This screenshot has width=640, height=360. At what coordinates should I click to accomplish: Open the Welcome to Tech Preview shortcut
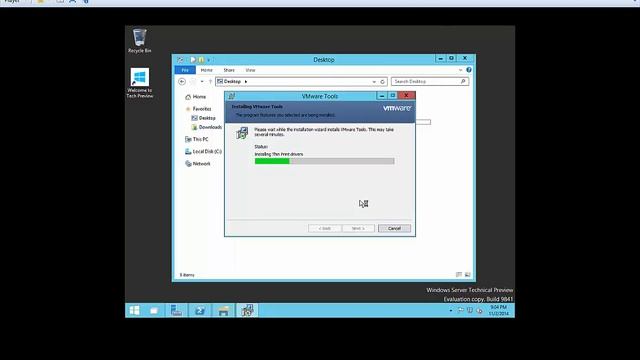[140, 83]
